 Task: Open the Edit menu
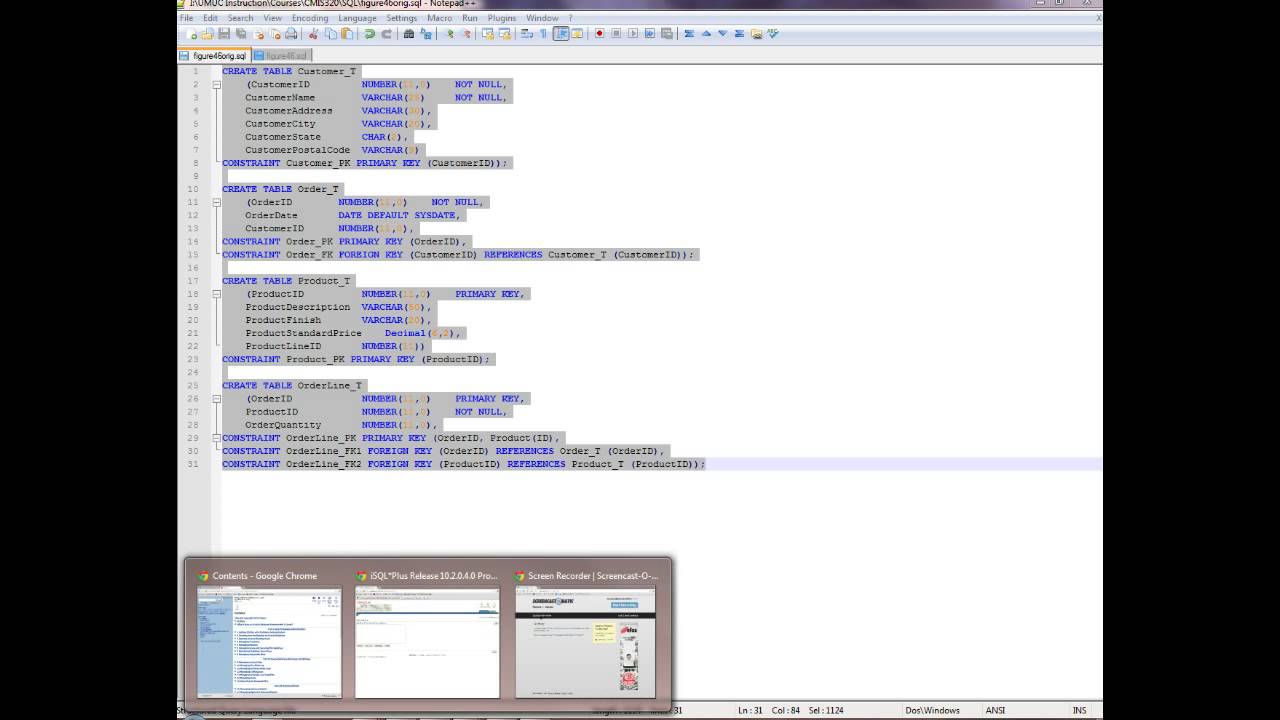(x=210, y=18)
